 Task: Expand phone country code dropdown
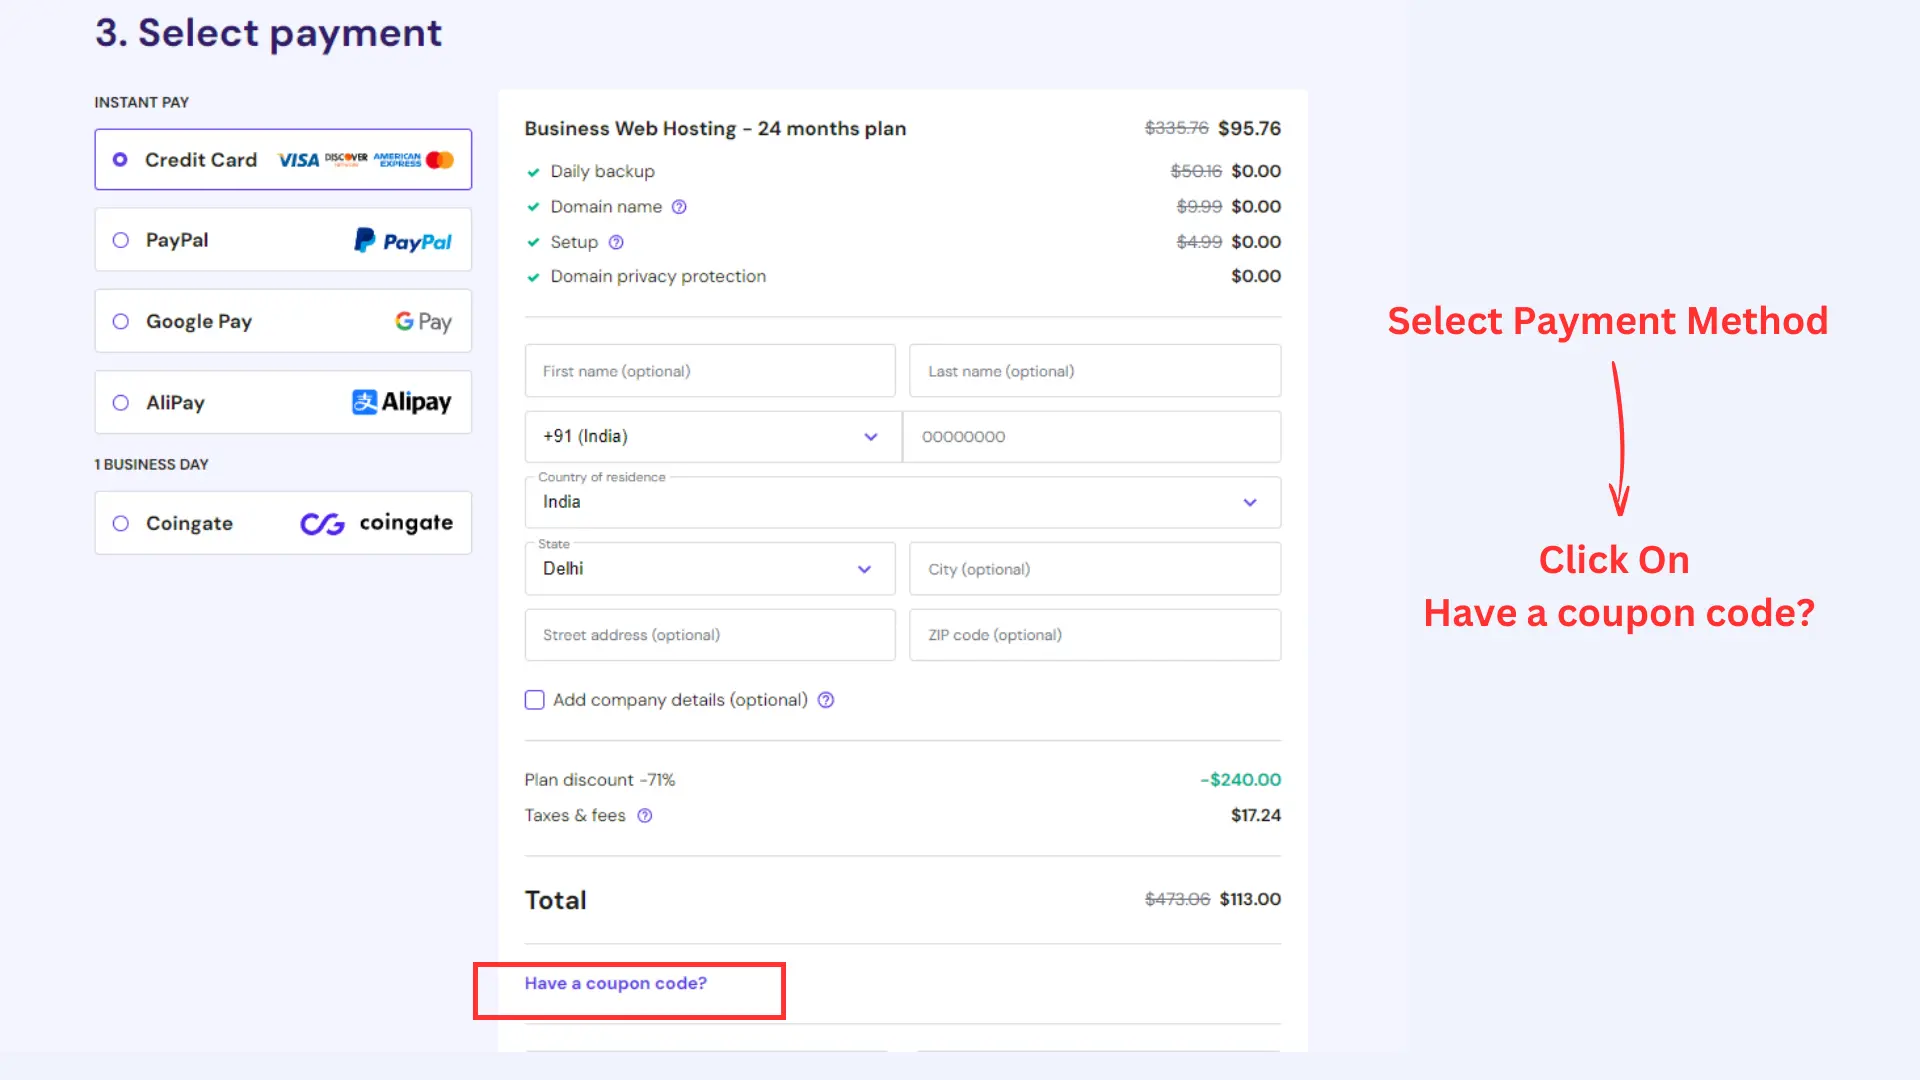[x=870, y=436]
